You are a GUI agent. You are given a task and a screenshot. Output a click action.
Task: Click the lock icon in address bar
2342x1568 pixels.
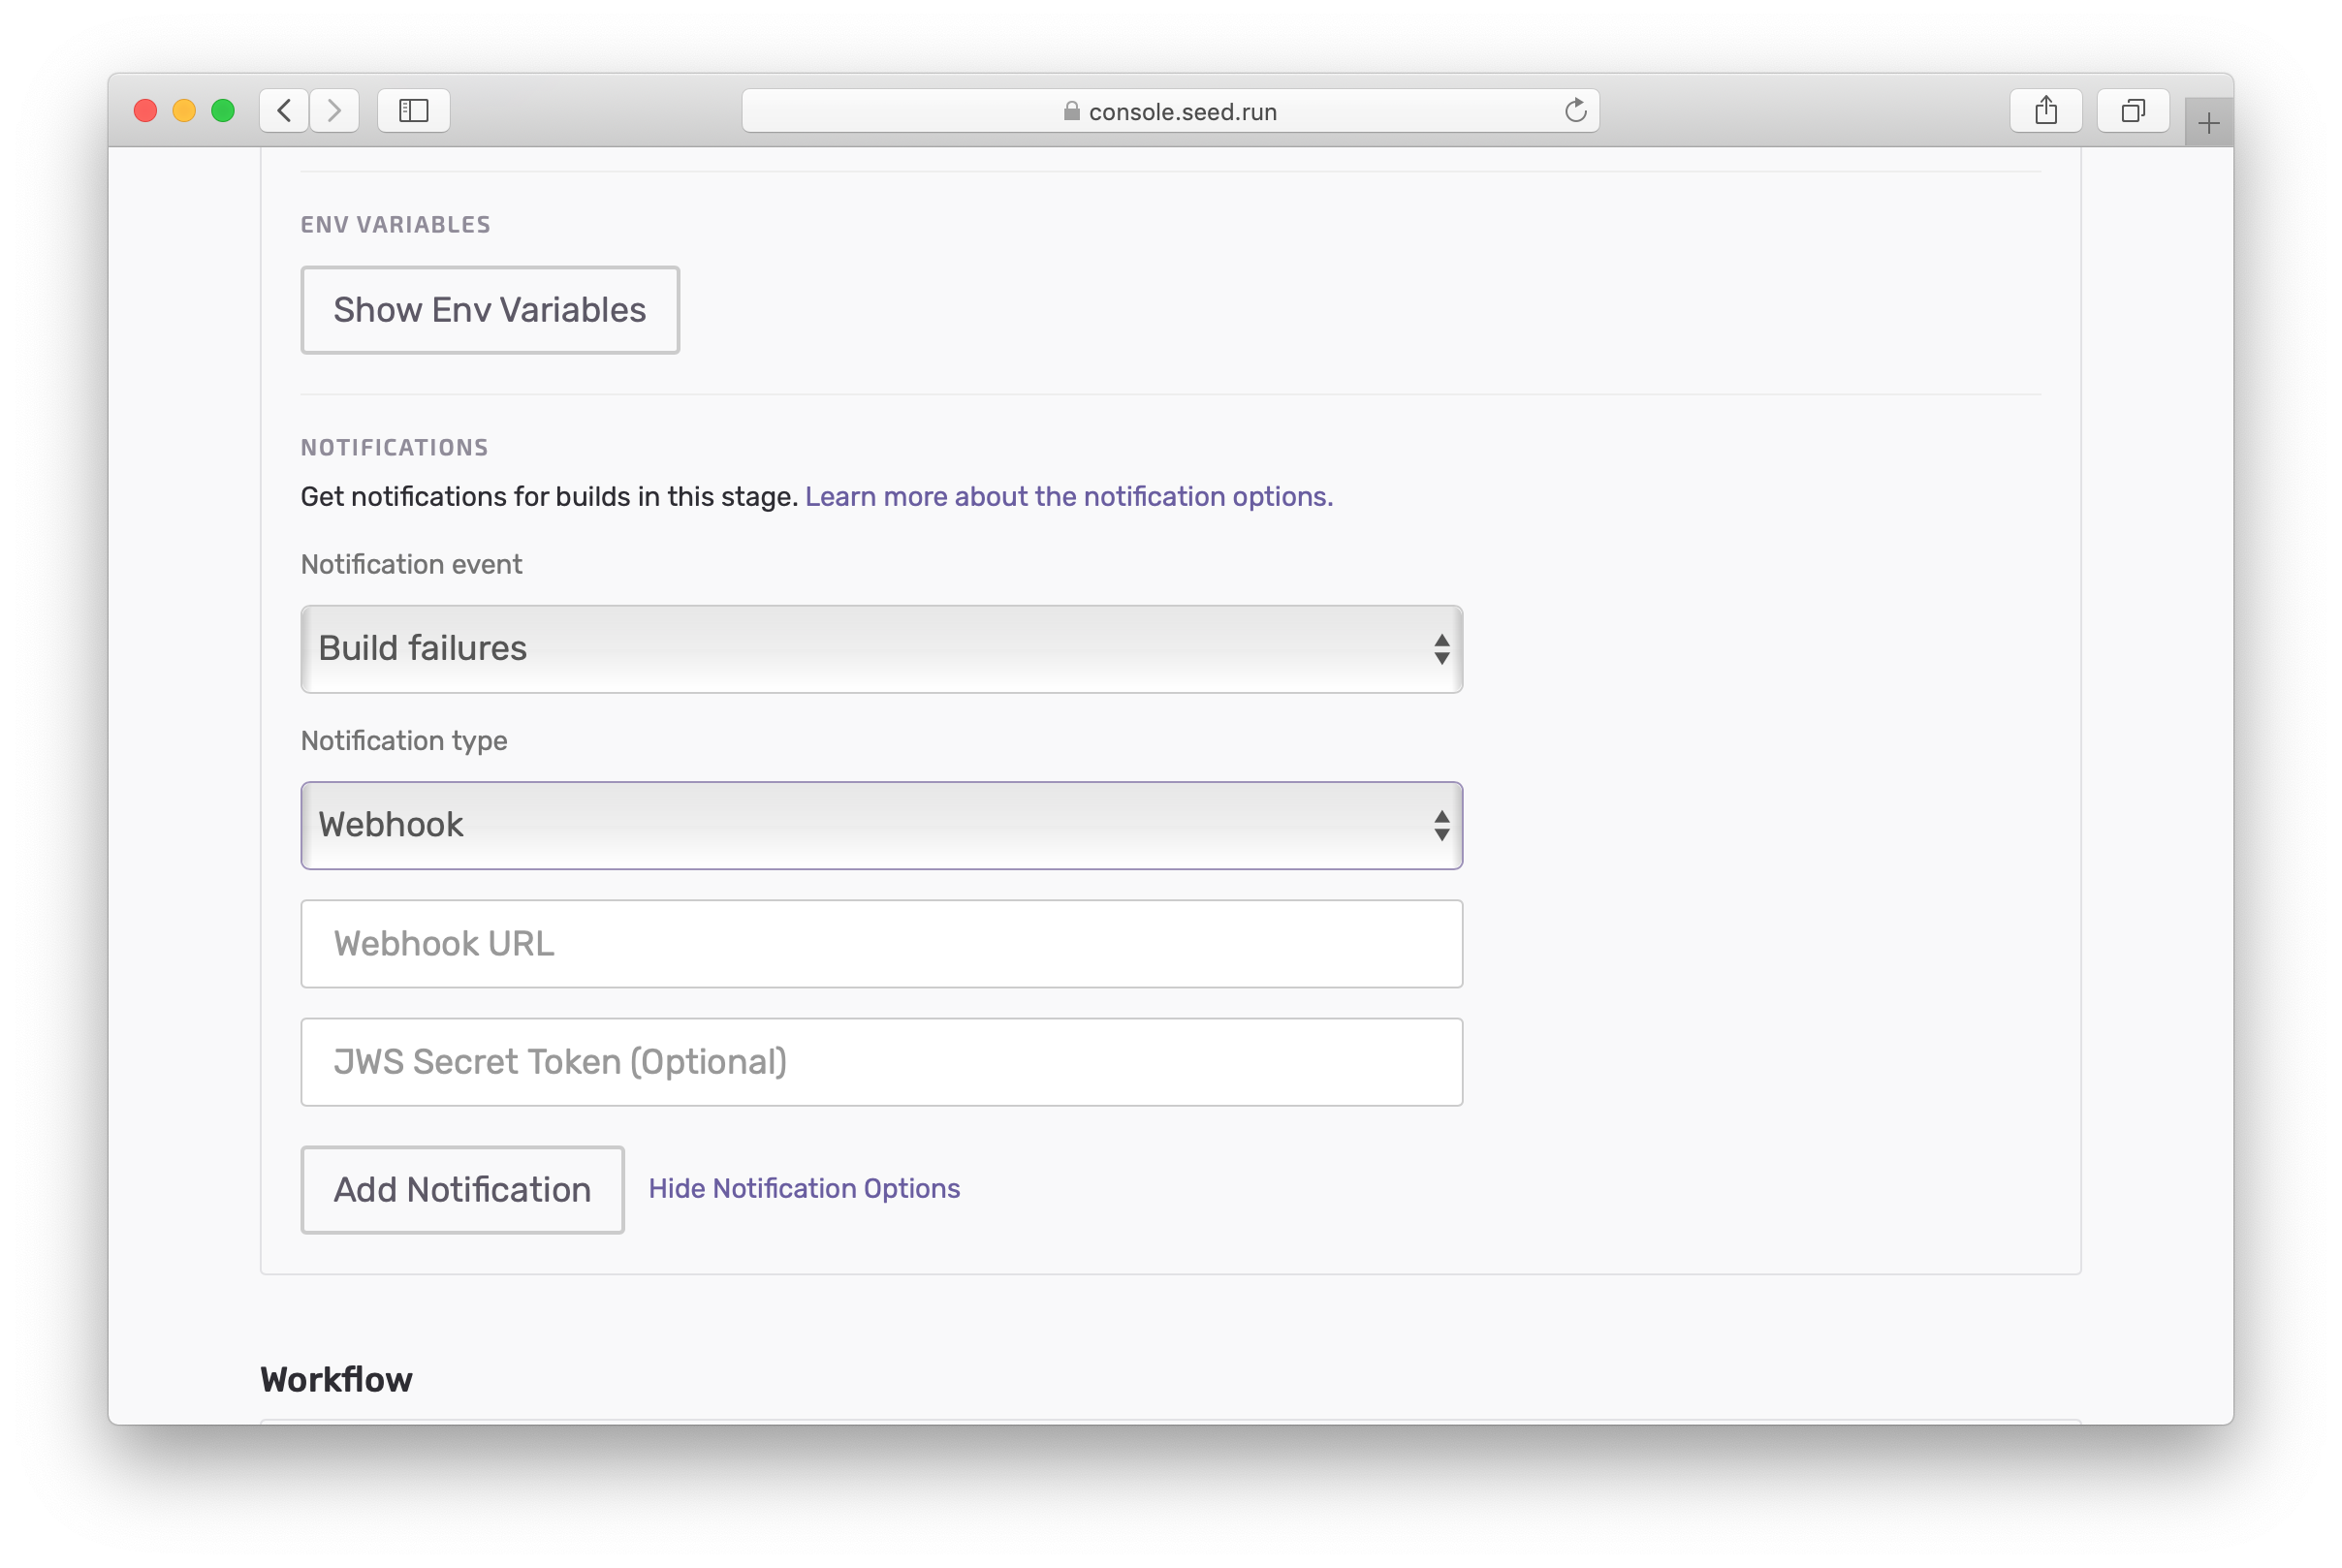tap(1069, 110)
